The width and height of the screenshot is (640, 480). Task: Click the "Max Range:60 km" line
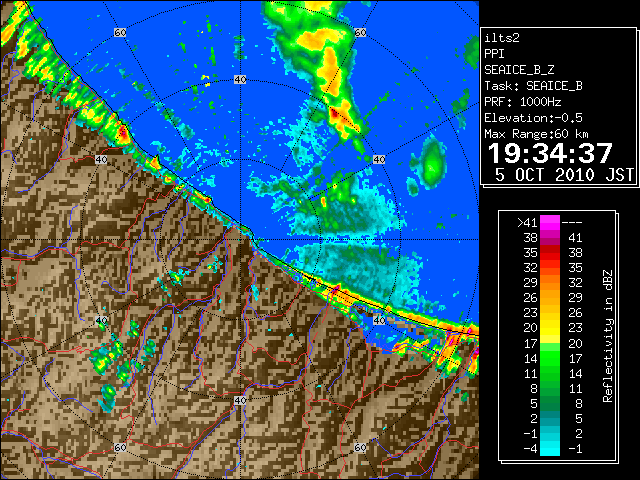pyautogui.click(x=536, y=134)
